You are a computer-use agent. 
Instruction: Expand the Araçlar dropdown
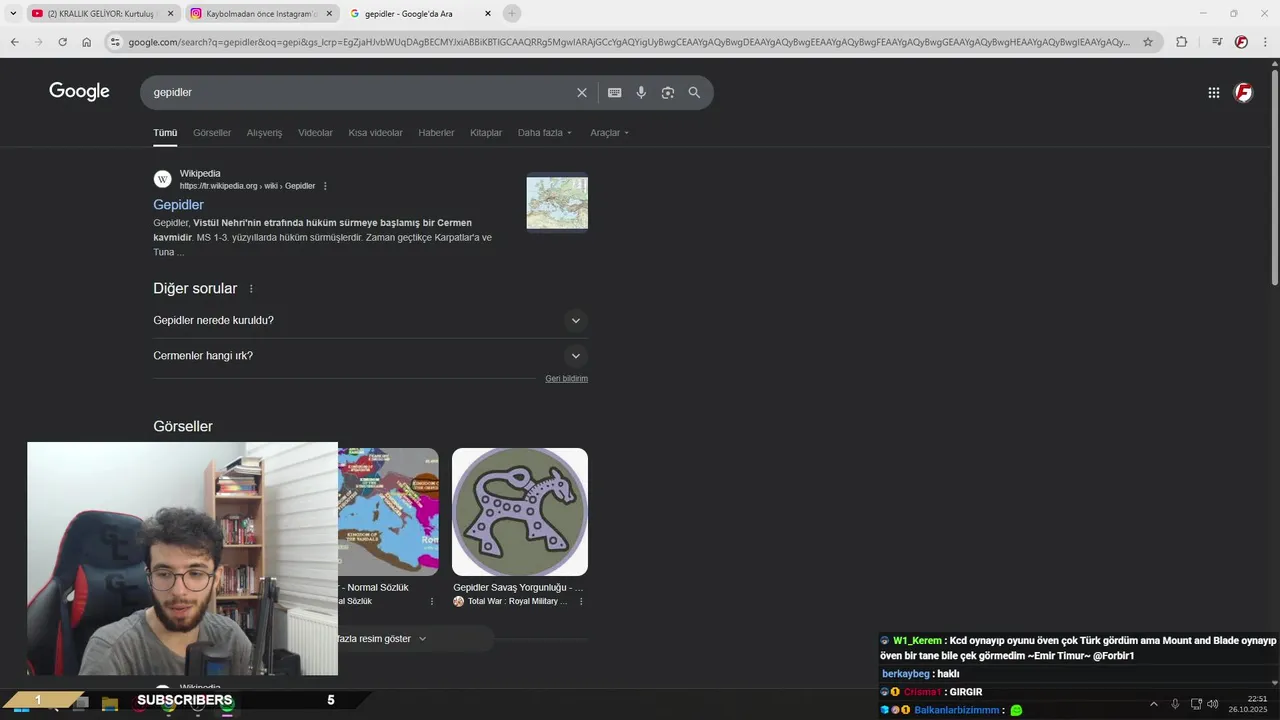(x=610, y=133)
